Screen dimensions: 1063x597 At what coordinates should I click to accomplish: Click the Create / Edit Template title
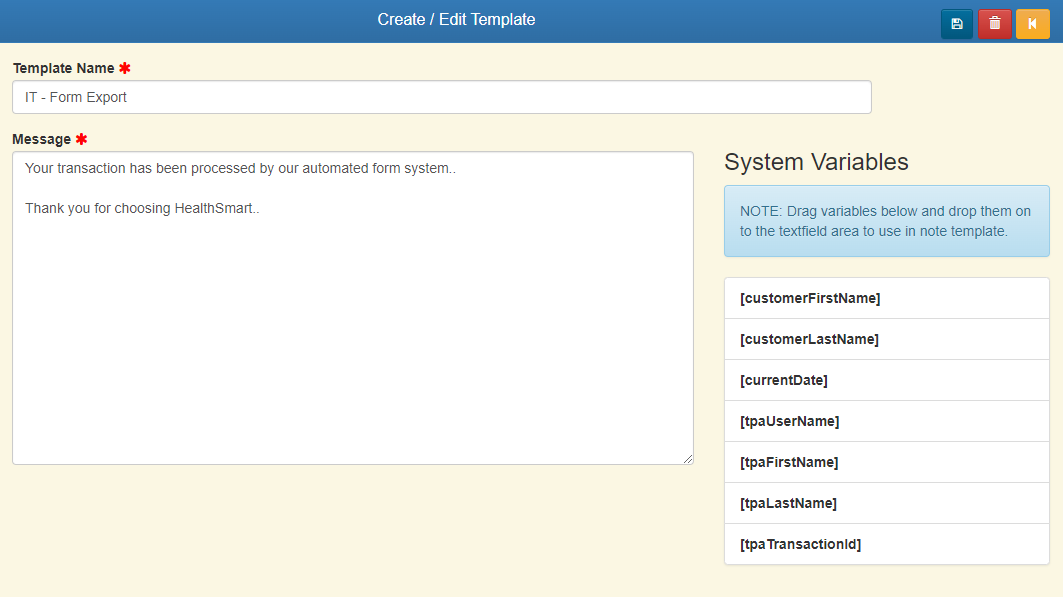456,20
